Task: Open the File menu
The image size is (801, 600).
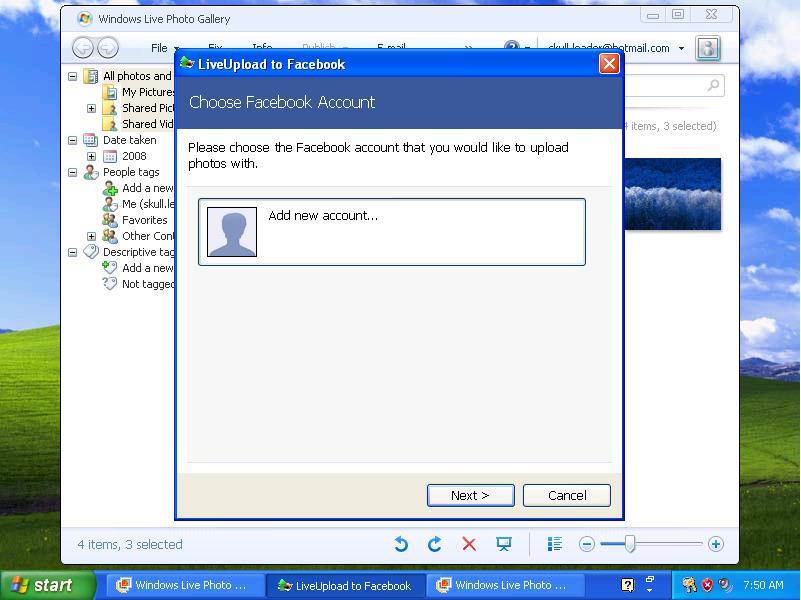Action: click(x=158, y=48)
